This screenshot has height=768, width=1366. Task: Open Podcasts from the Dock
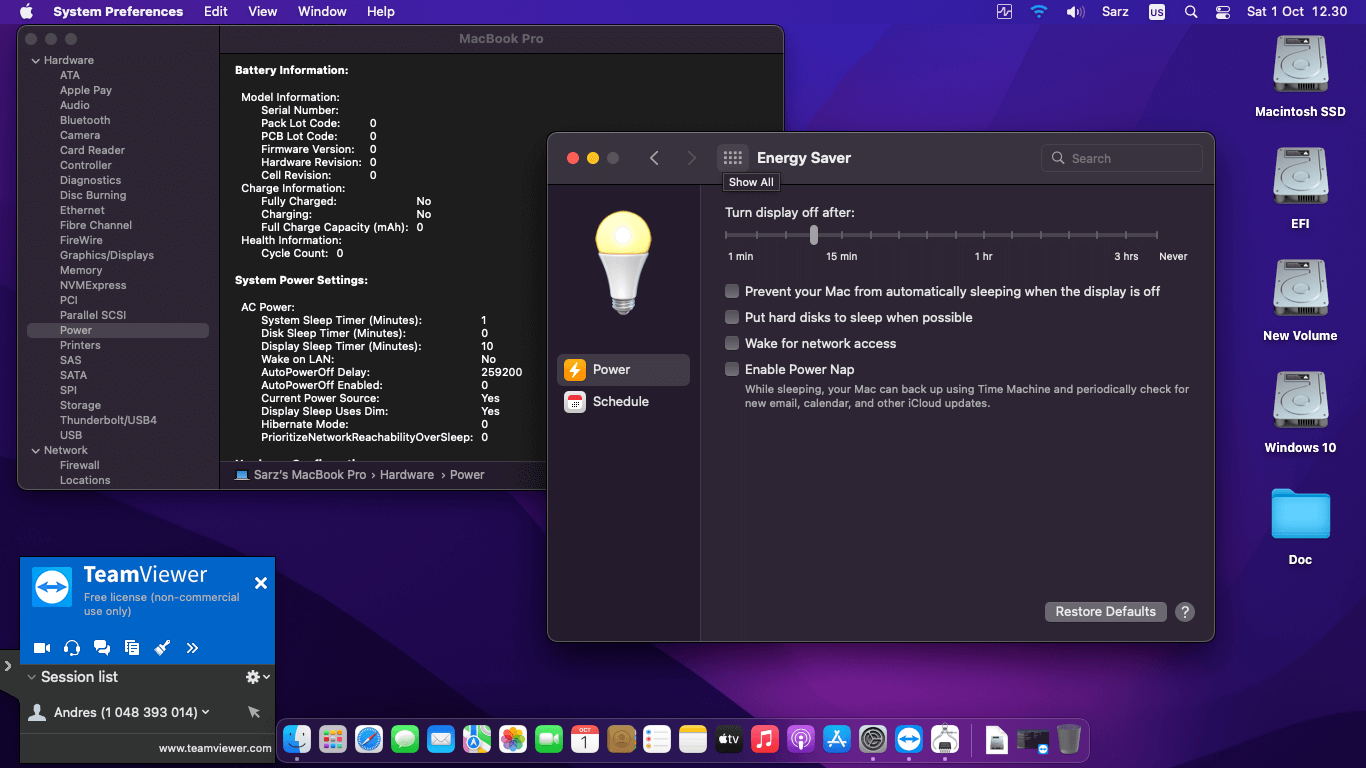(801, 739)
